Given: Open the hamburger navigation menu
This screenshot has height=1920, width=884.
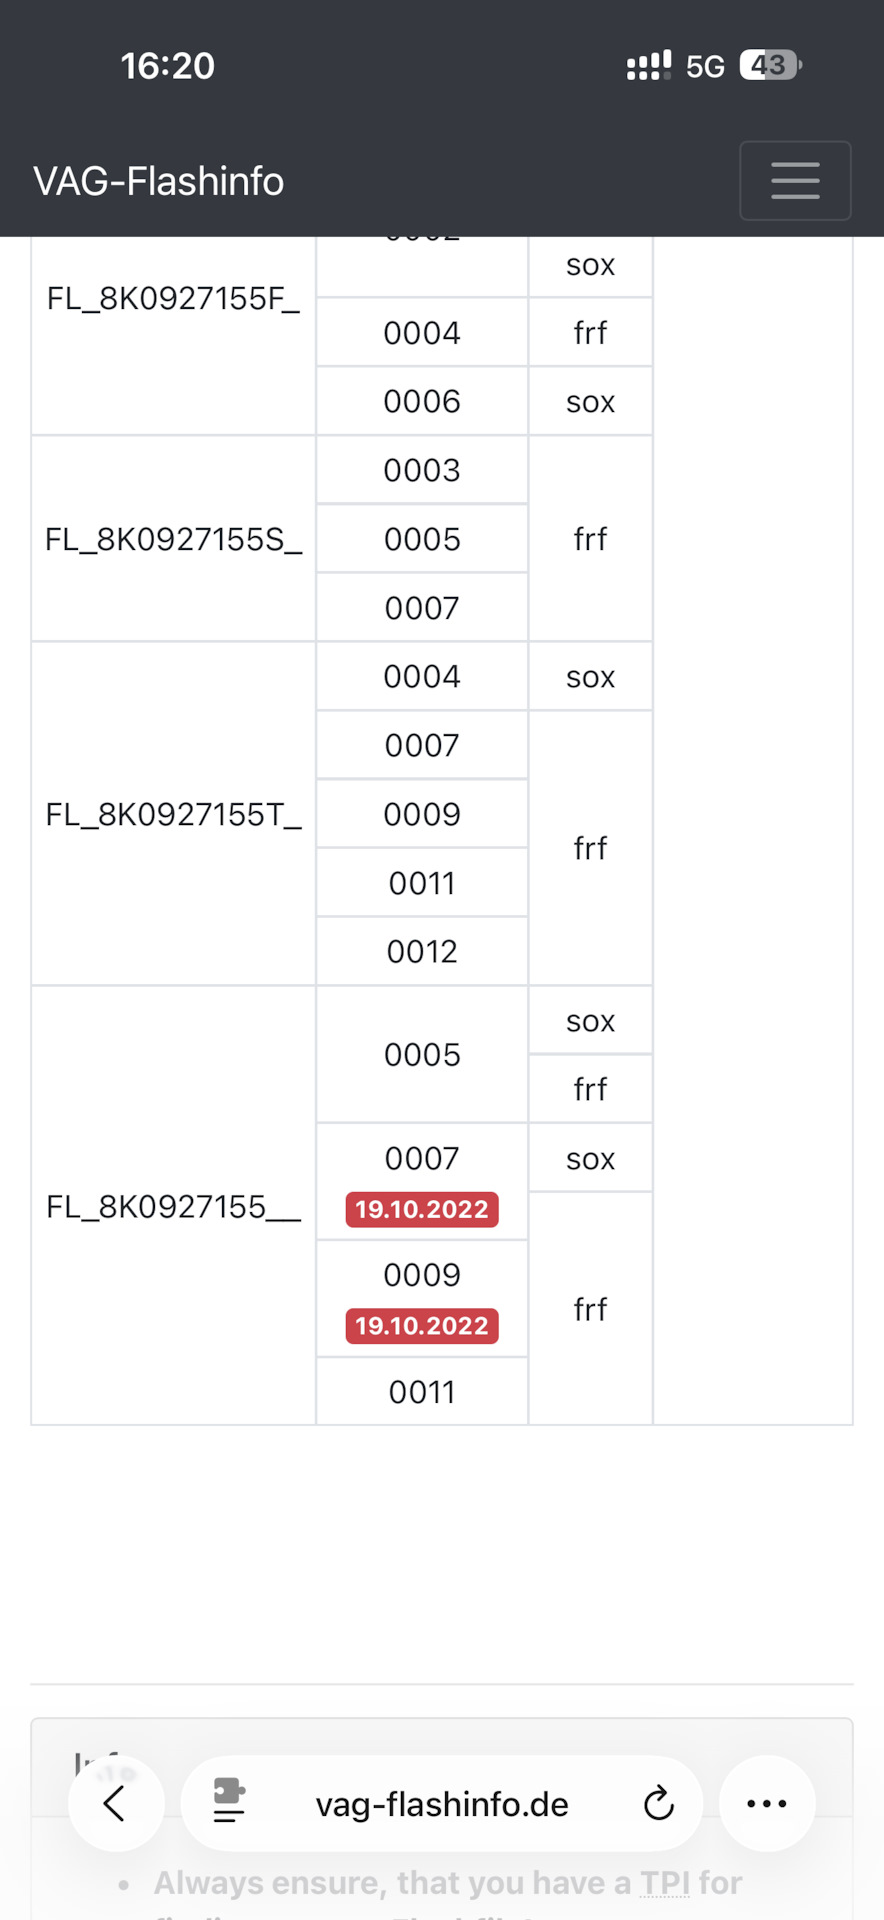Looking at the screenshot, I should click(x=795, y=181).
